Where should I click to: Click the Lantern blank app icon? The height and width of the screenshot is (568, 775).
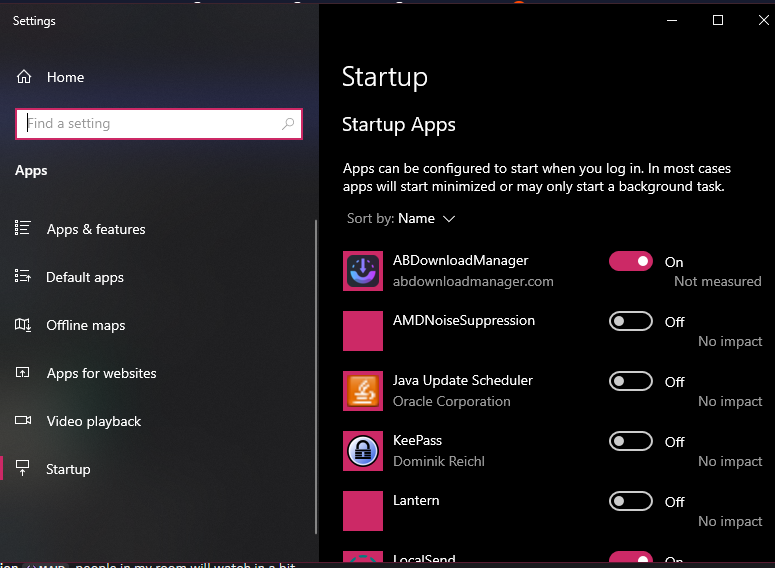[x=363, y=511]
